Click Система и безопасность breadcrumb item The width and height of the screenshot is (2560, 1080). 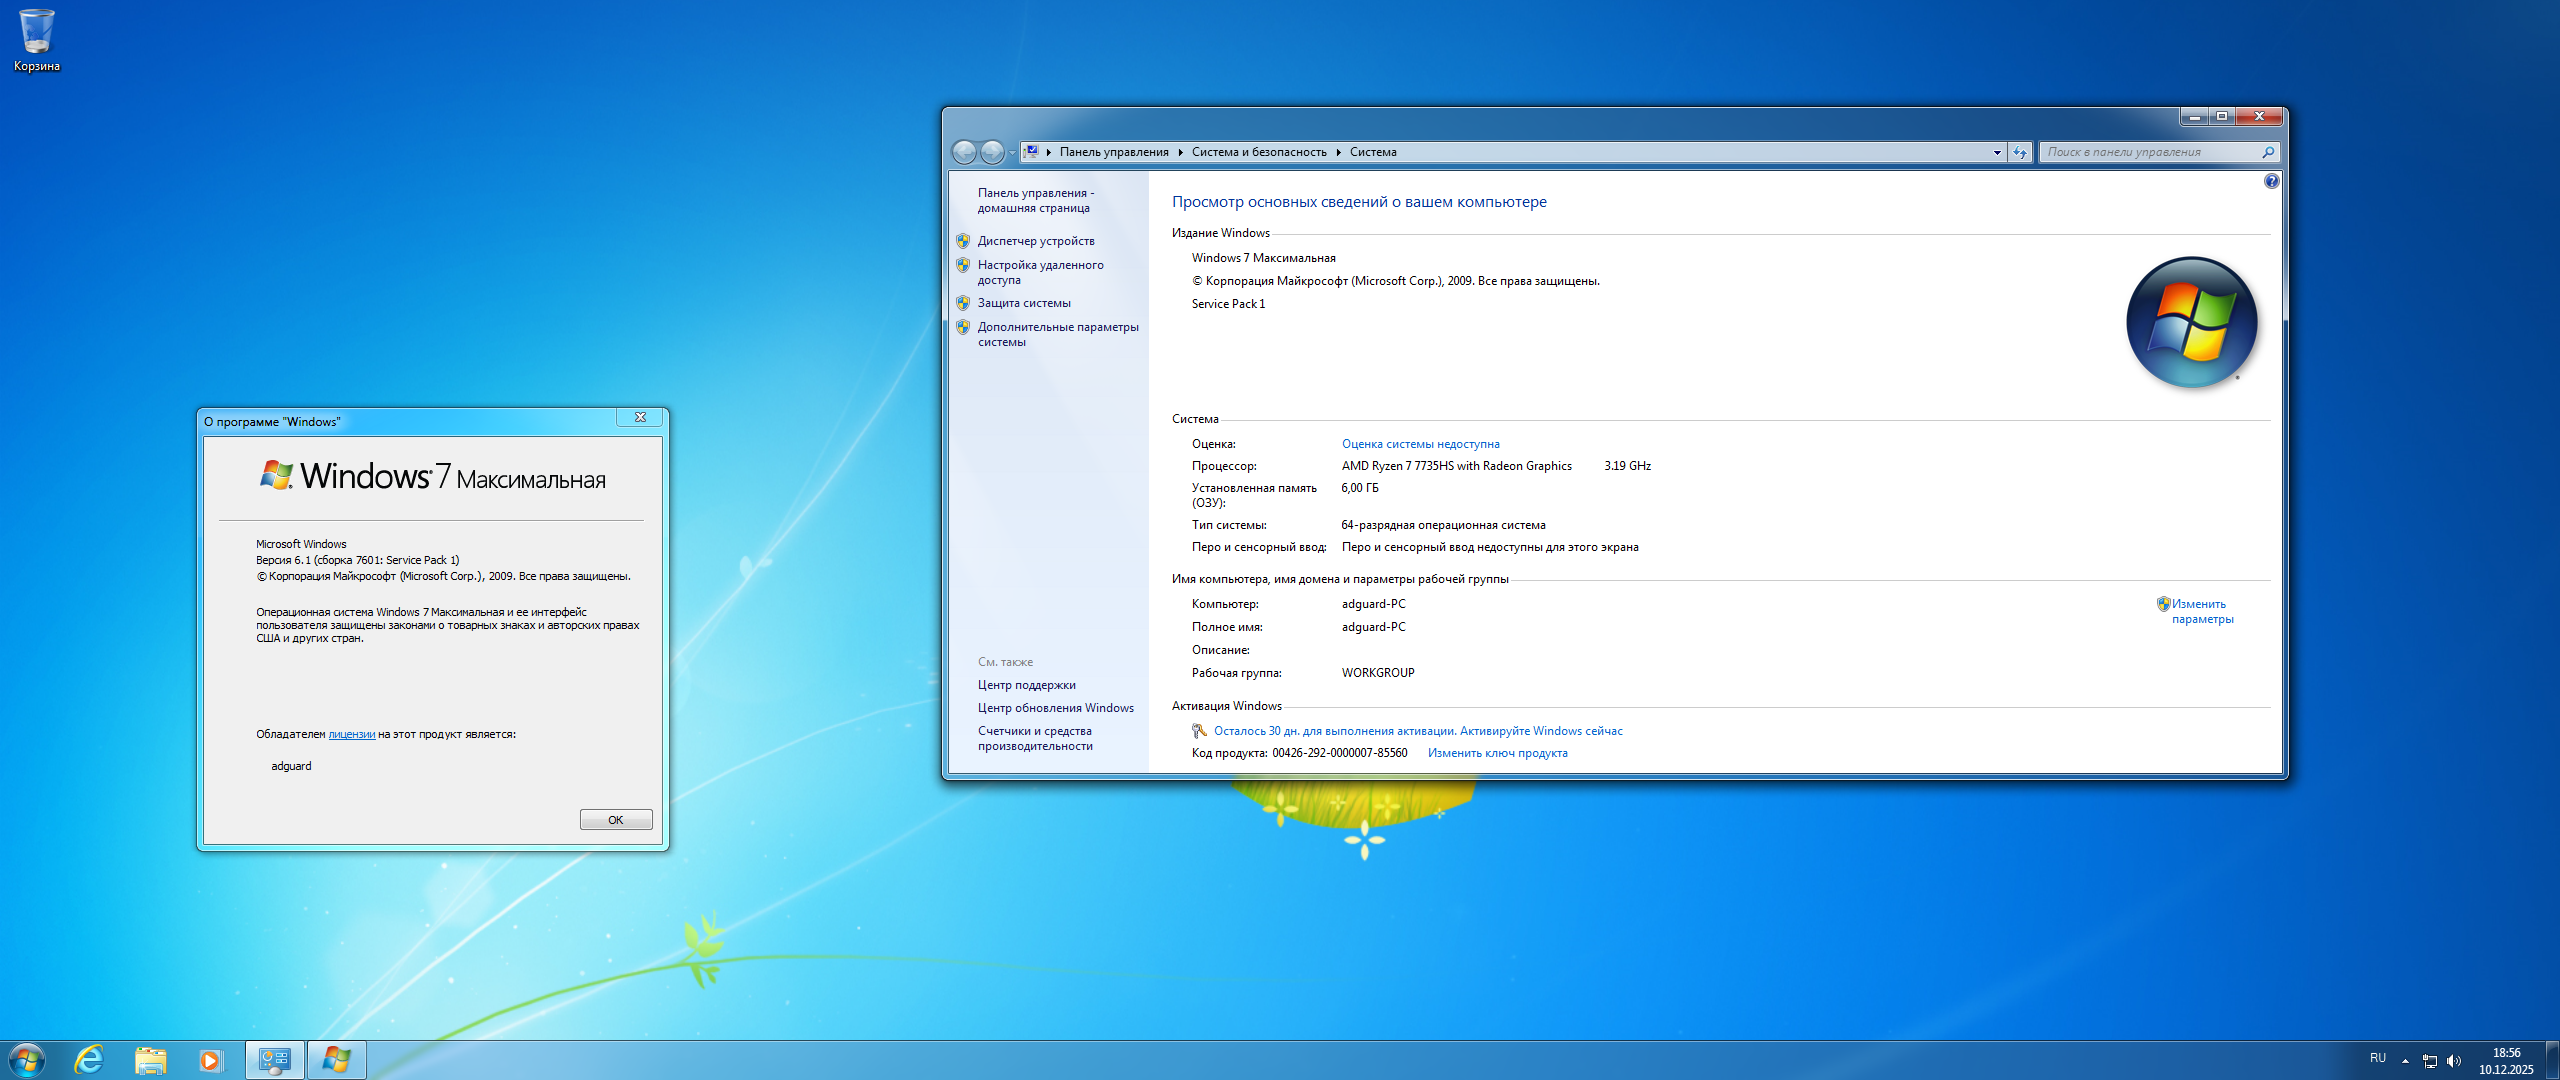1258,152
